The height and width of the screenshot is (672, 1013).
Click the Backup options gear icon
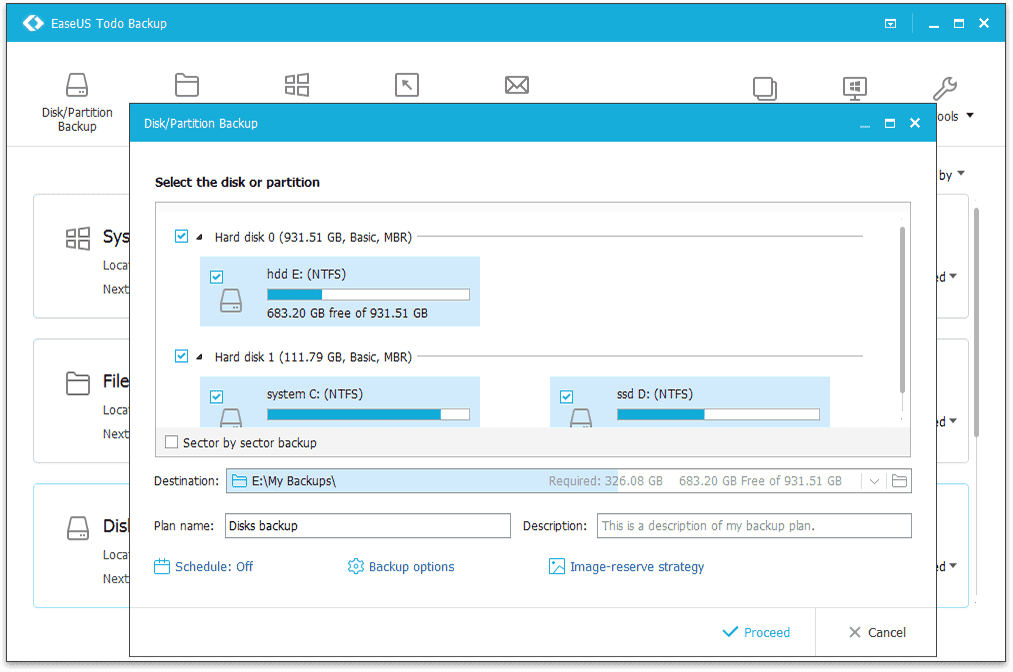(355, 567)
